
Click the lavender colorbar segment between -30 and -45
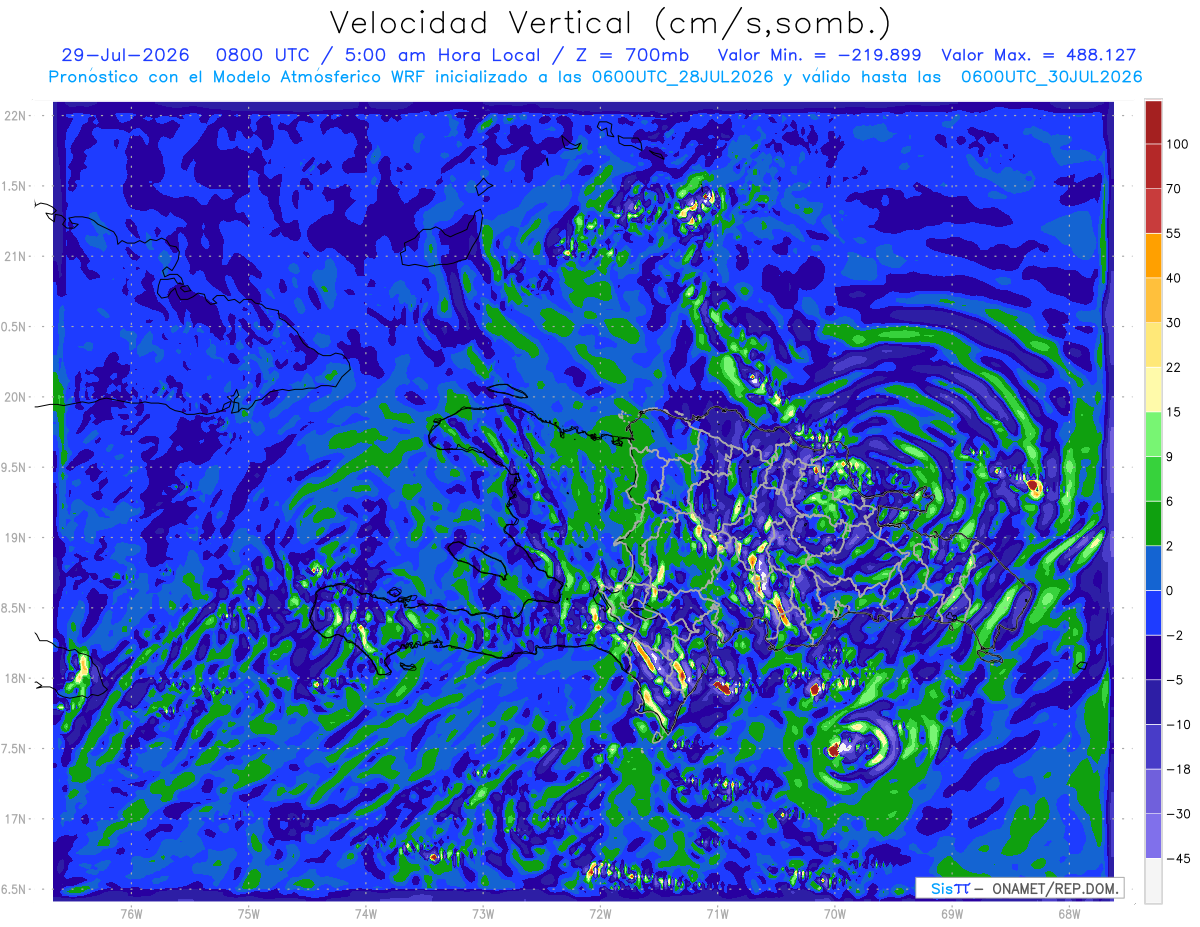[1153, 836]
